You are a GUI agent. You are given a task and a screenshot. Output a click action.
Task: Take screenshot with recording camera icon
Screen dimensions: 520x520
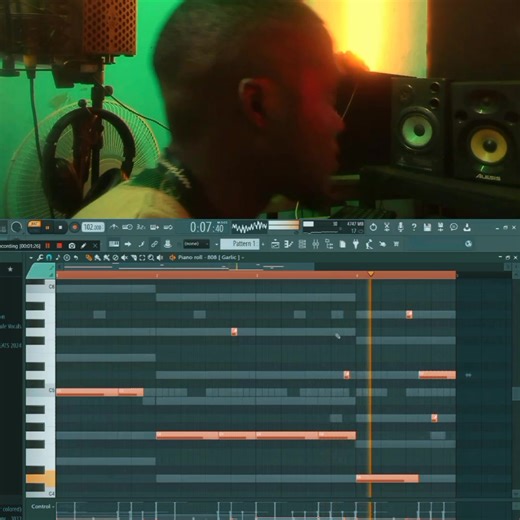[x=72, y=246]
